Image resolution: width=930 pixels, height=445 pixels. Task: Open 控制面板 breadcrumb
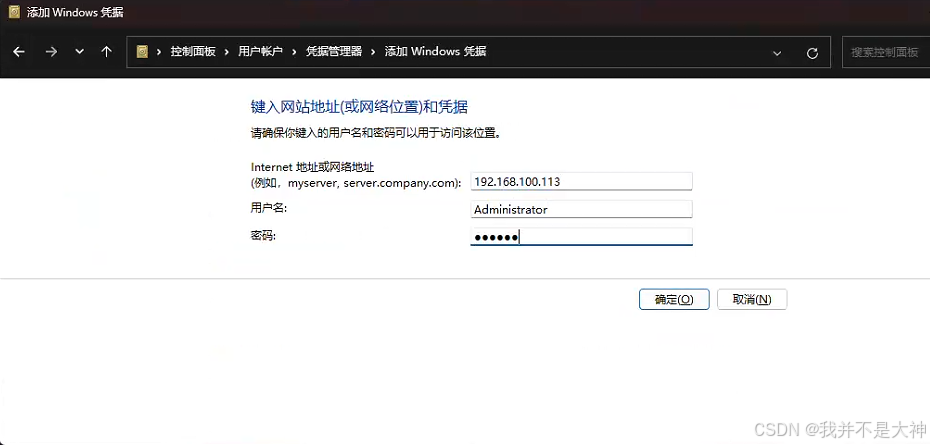click(x=193, y=52)
